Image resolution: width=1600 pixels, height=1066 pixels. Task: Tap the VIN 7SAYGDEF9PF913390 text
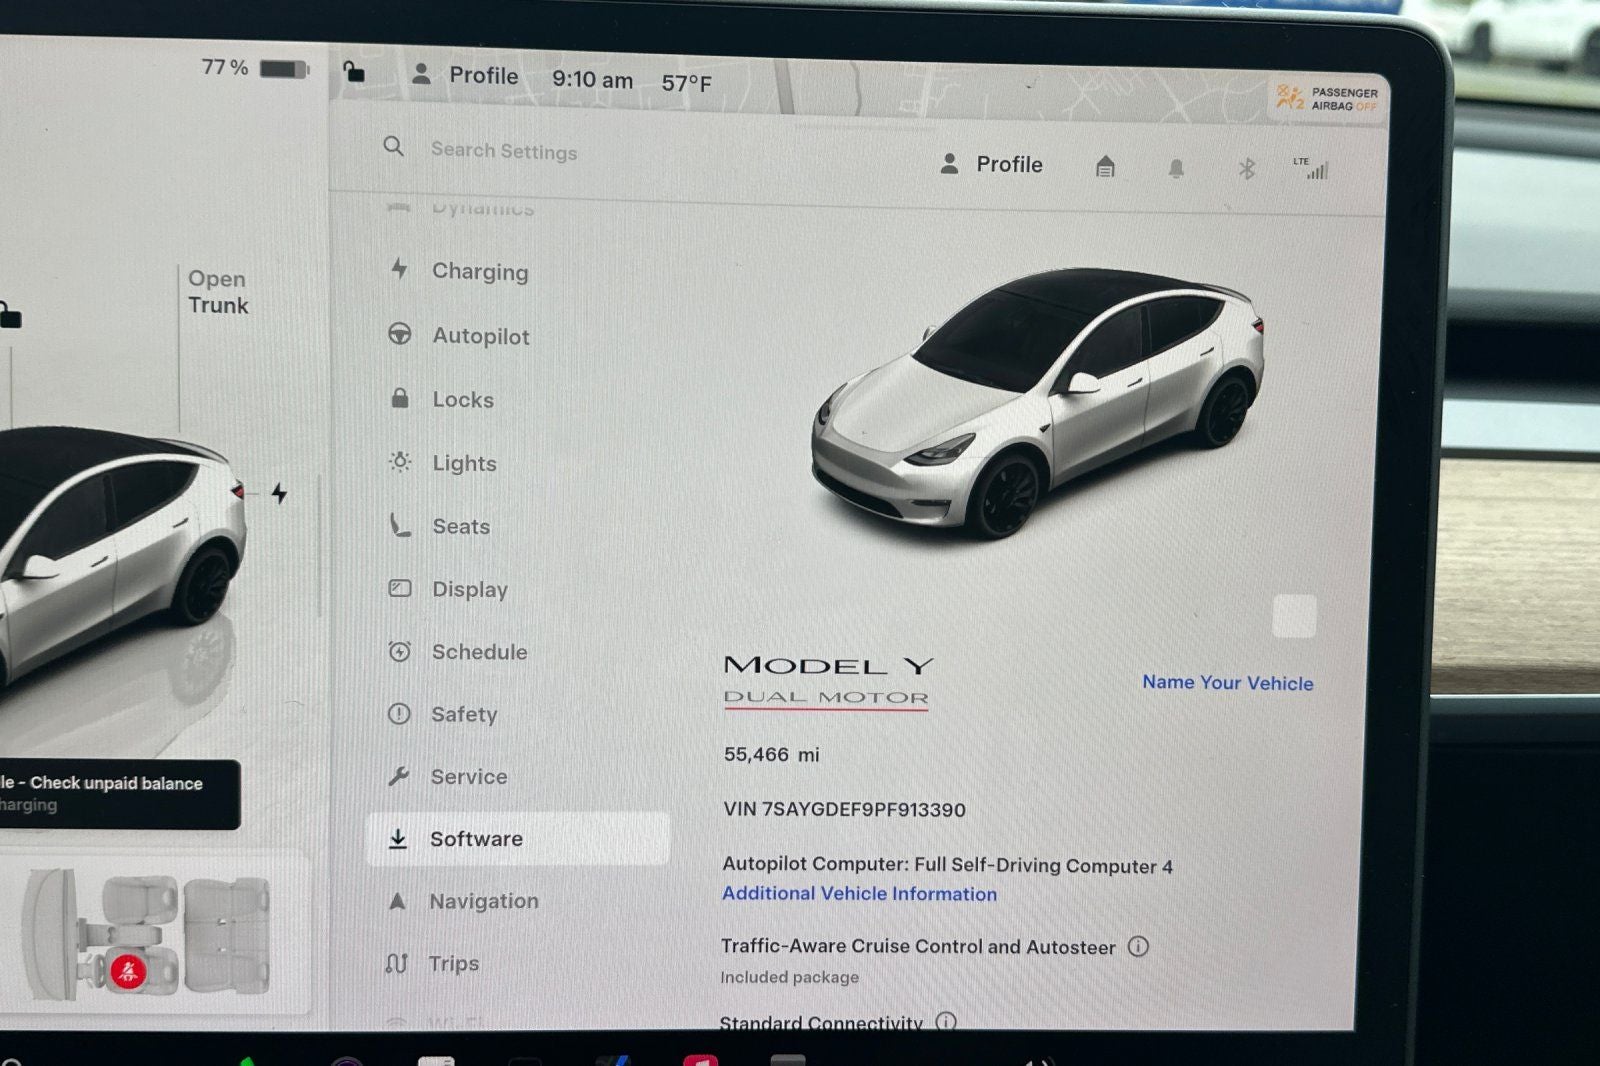coord(844,809)
